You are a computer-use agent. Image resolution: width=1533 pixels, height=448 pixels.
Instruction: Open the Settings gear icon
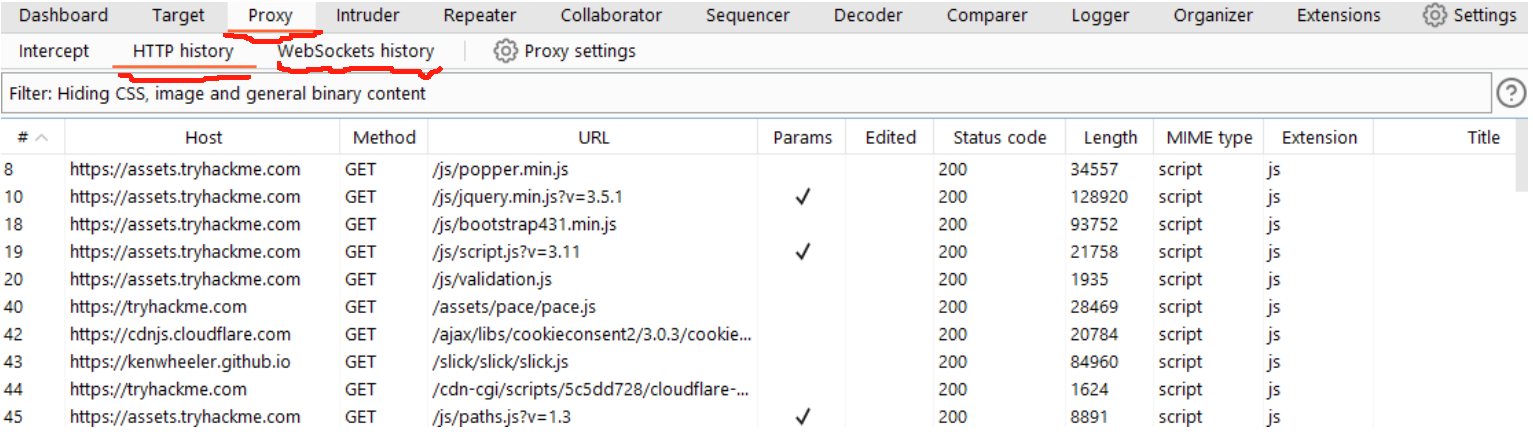1435,15
